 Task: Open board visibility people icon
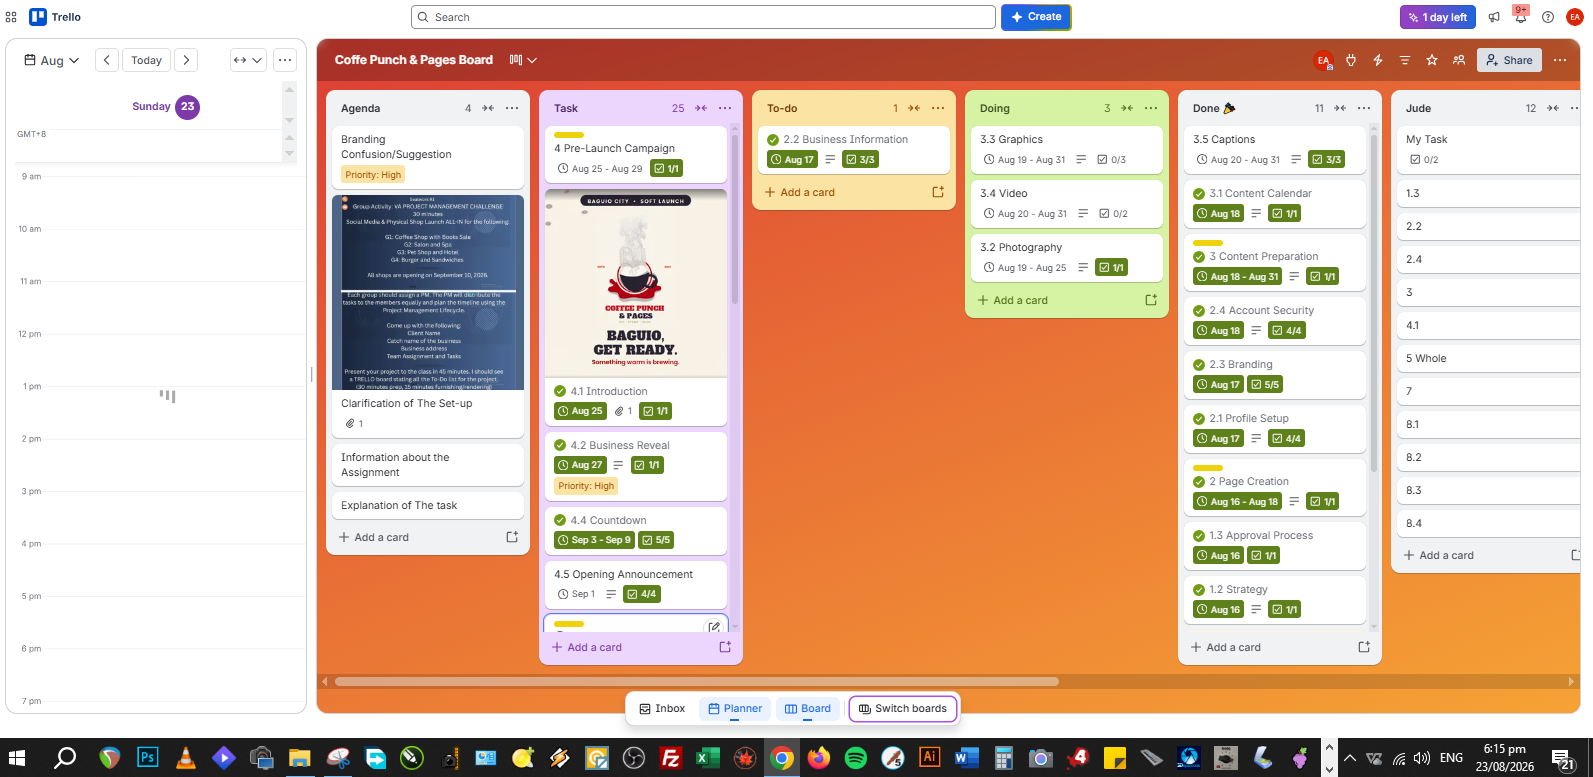tap(1459, 60)
